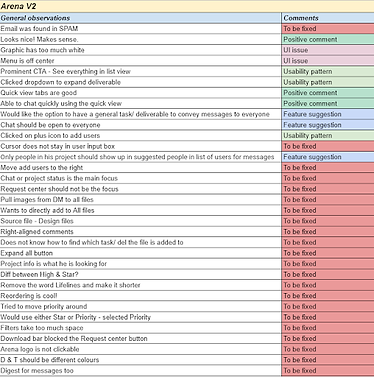Screen dimensions: 374x377
Task: Select 'To be fixed' for Filters take too much space
Action: coord(328,327)
